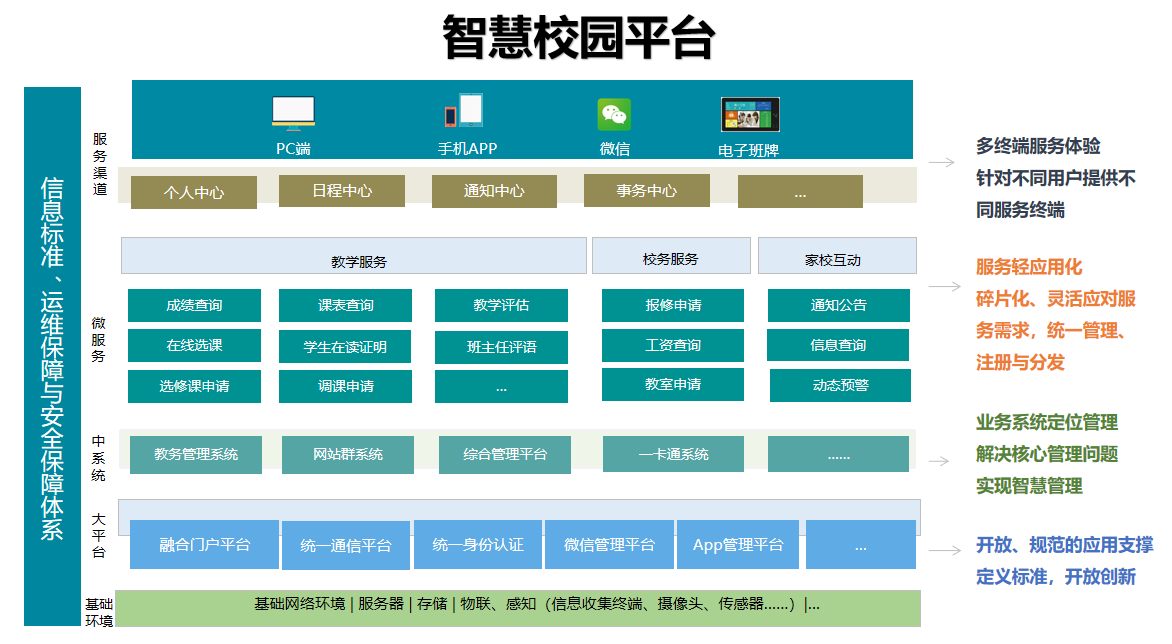Open the 个人中心 box
The image size is (1172, 644).
pyautogui.click(x=194, y=192)
